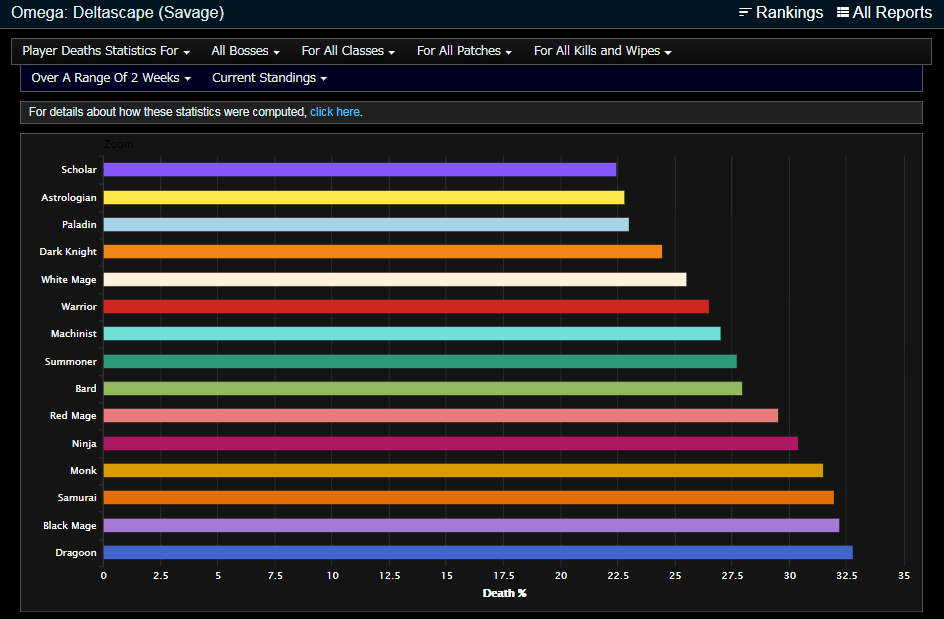
Task: Click the Black Mage axis label
Action: (x=70, y=525)
